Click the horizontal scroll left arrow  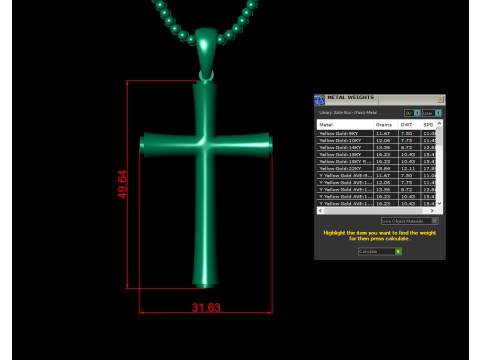(320, 211)
